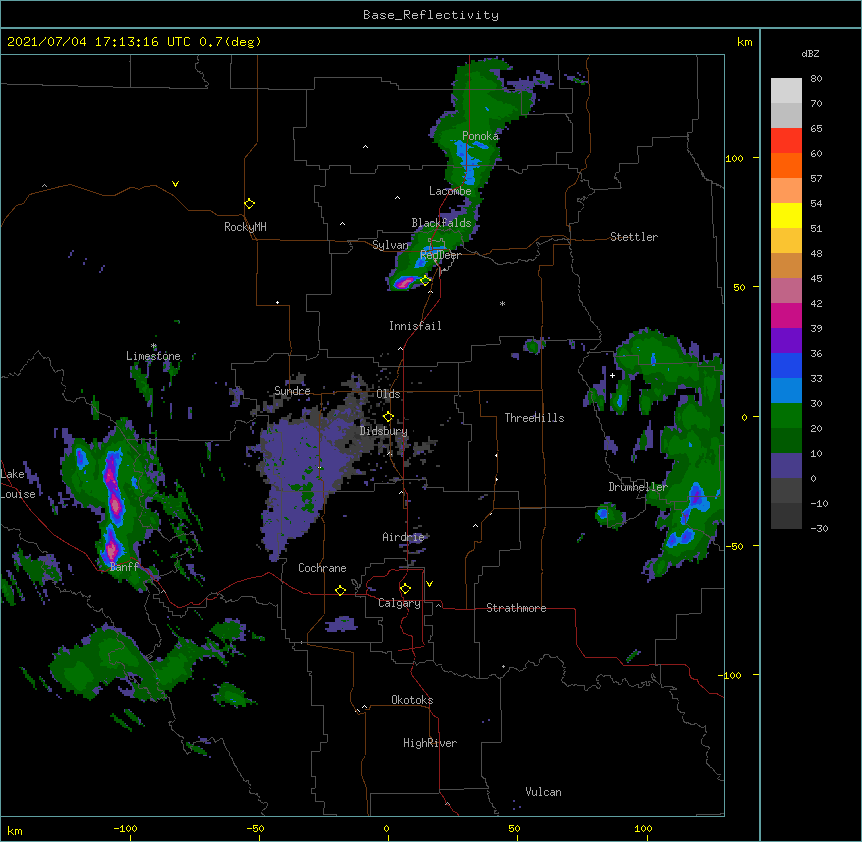Click the Banff label
The width and height of the screenshot is (862, 842).
[124, 567]
